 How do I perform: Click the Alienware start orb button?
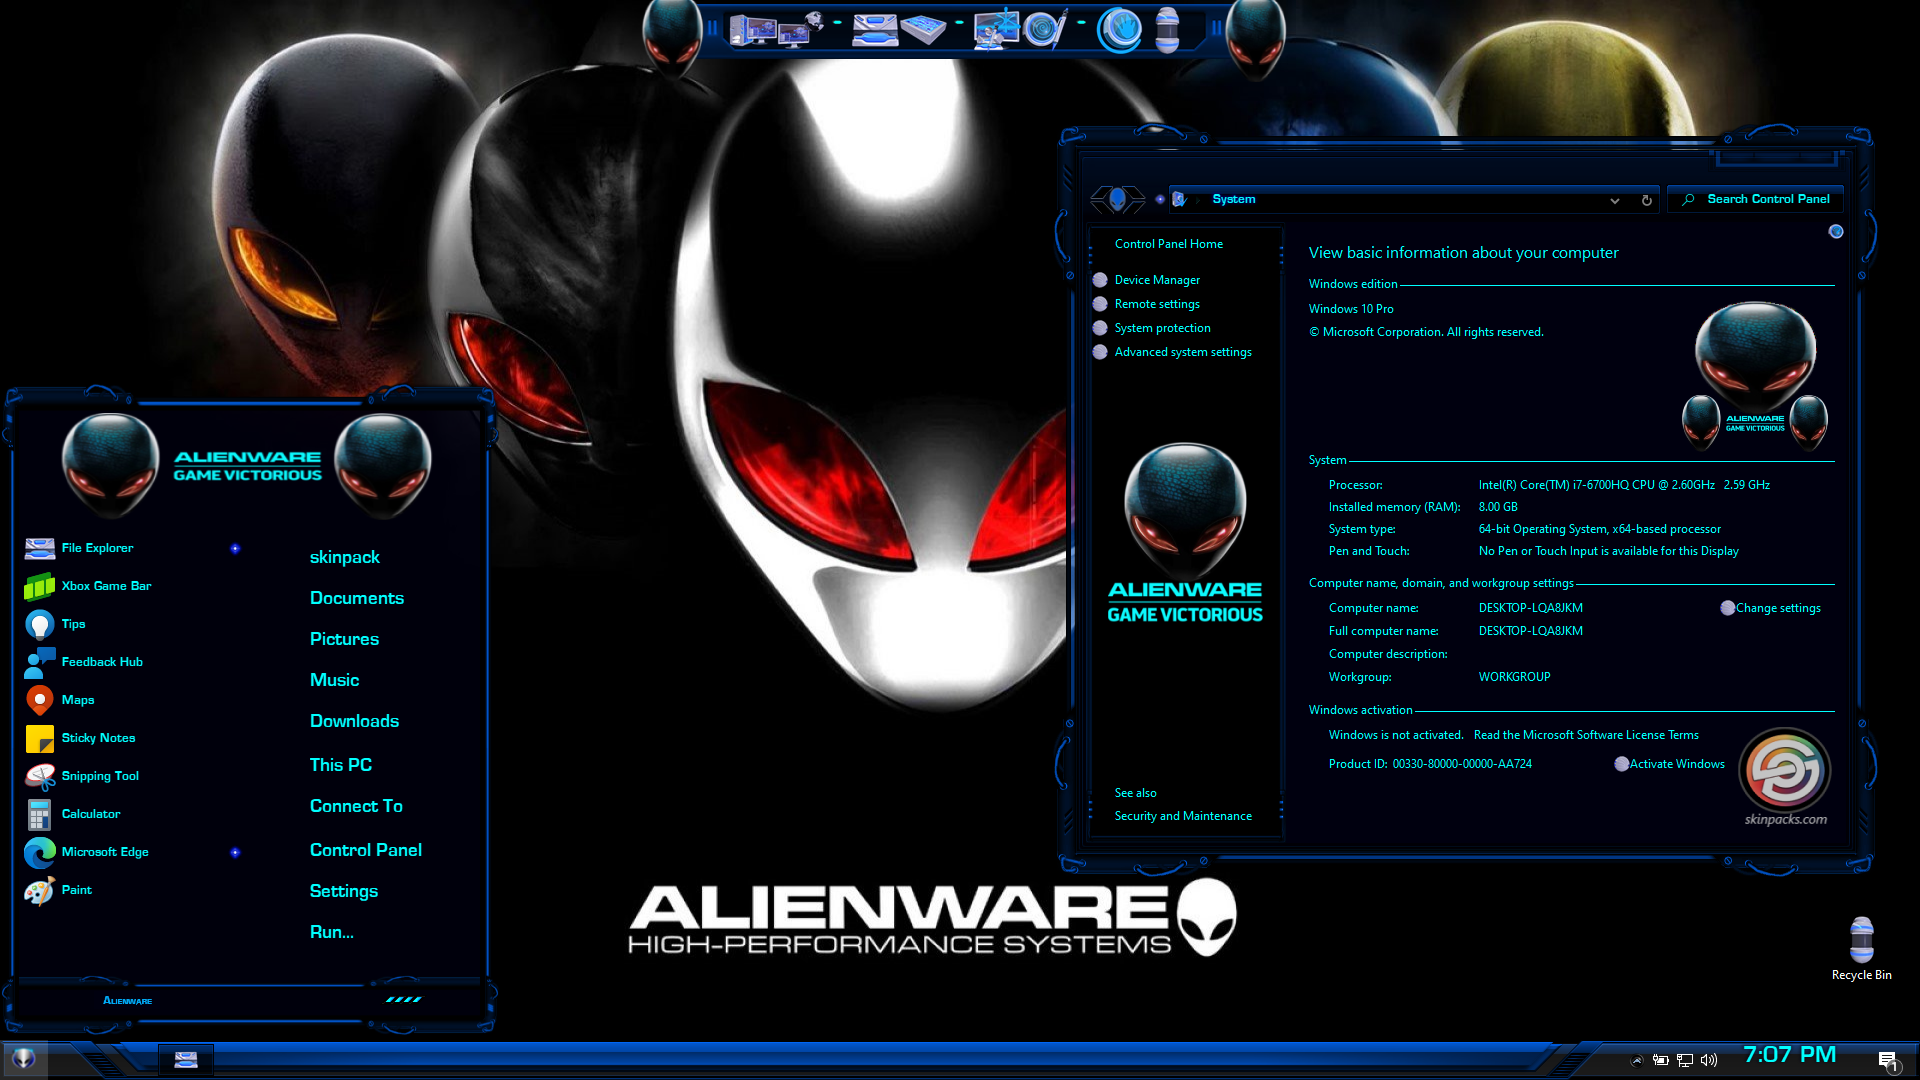pos(24,1058)
